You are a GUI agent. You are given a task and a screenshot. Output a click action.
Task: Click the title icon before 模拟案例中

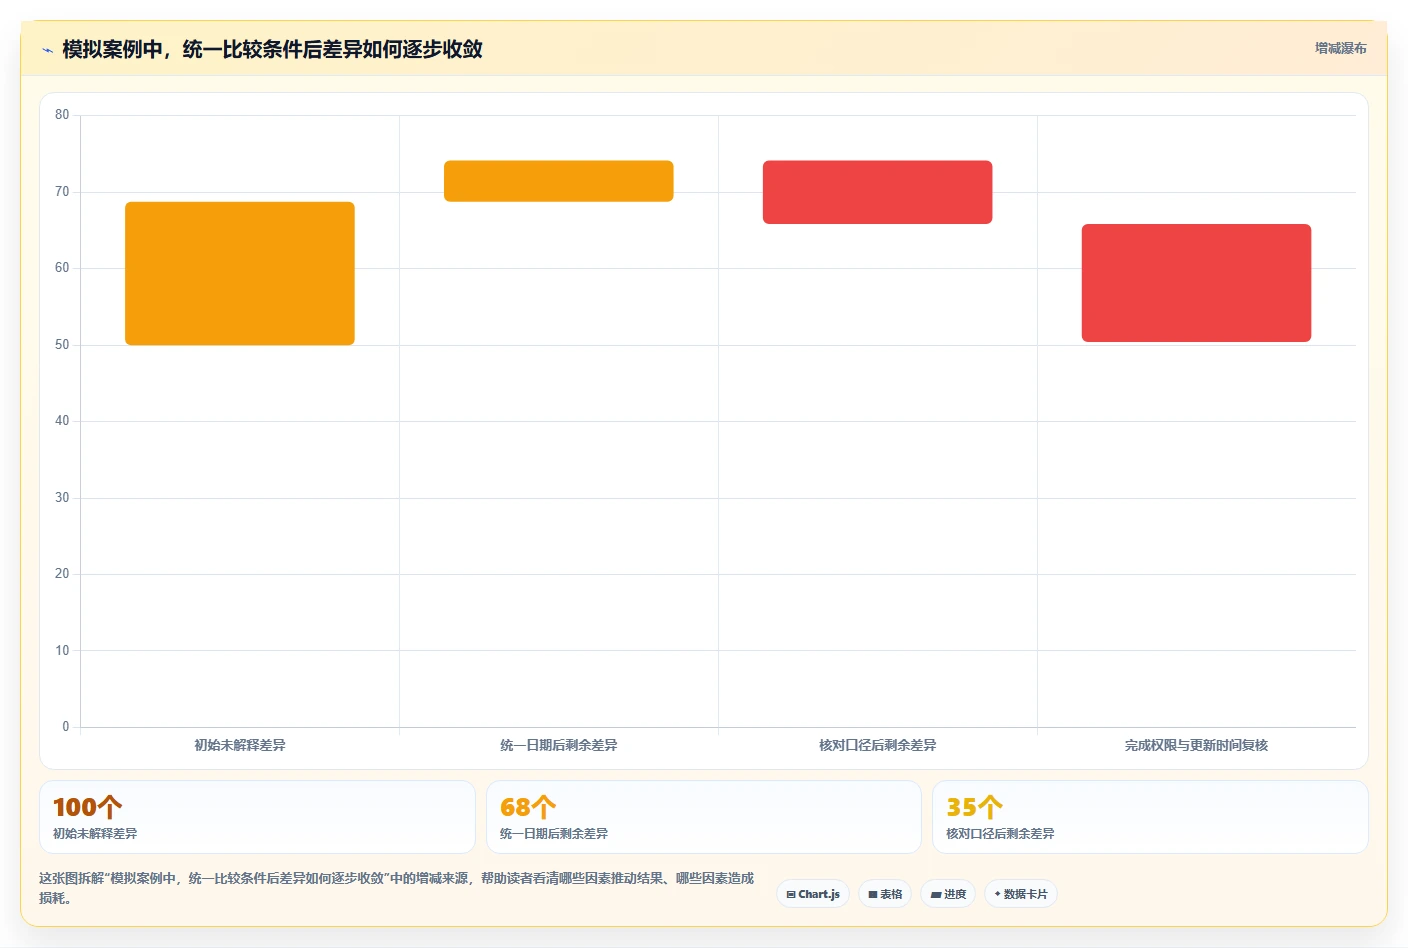click(47, 50)
